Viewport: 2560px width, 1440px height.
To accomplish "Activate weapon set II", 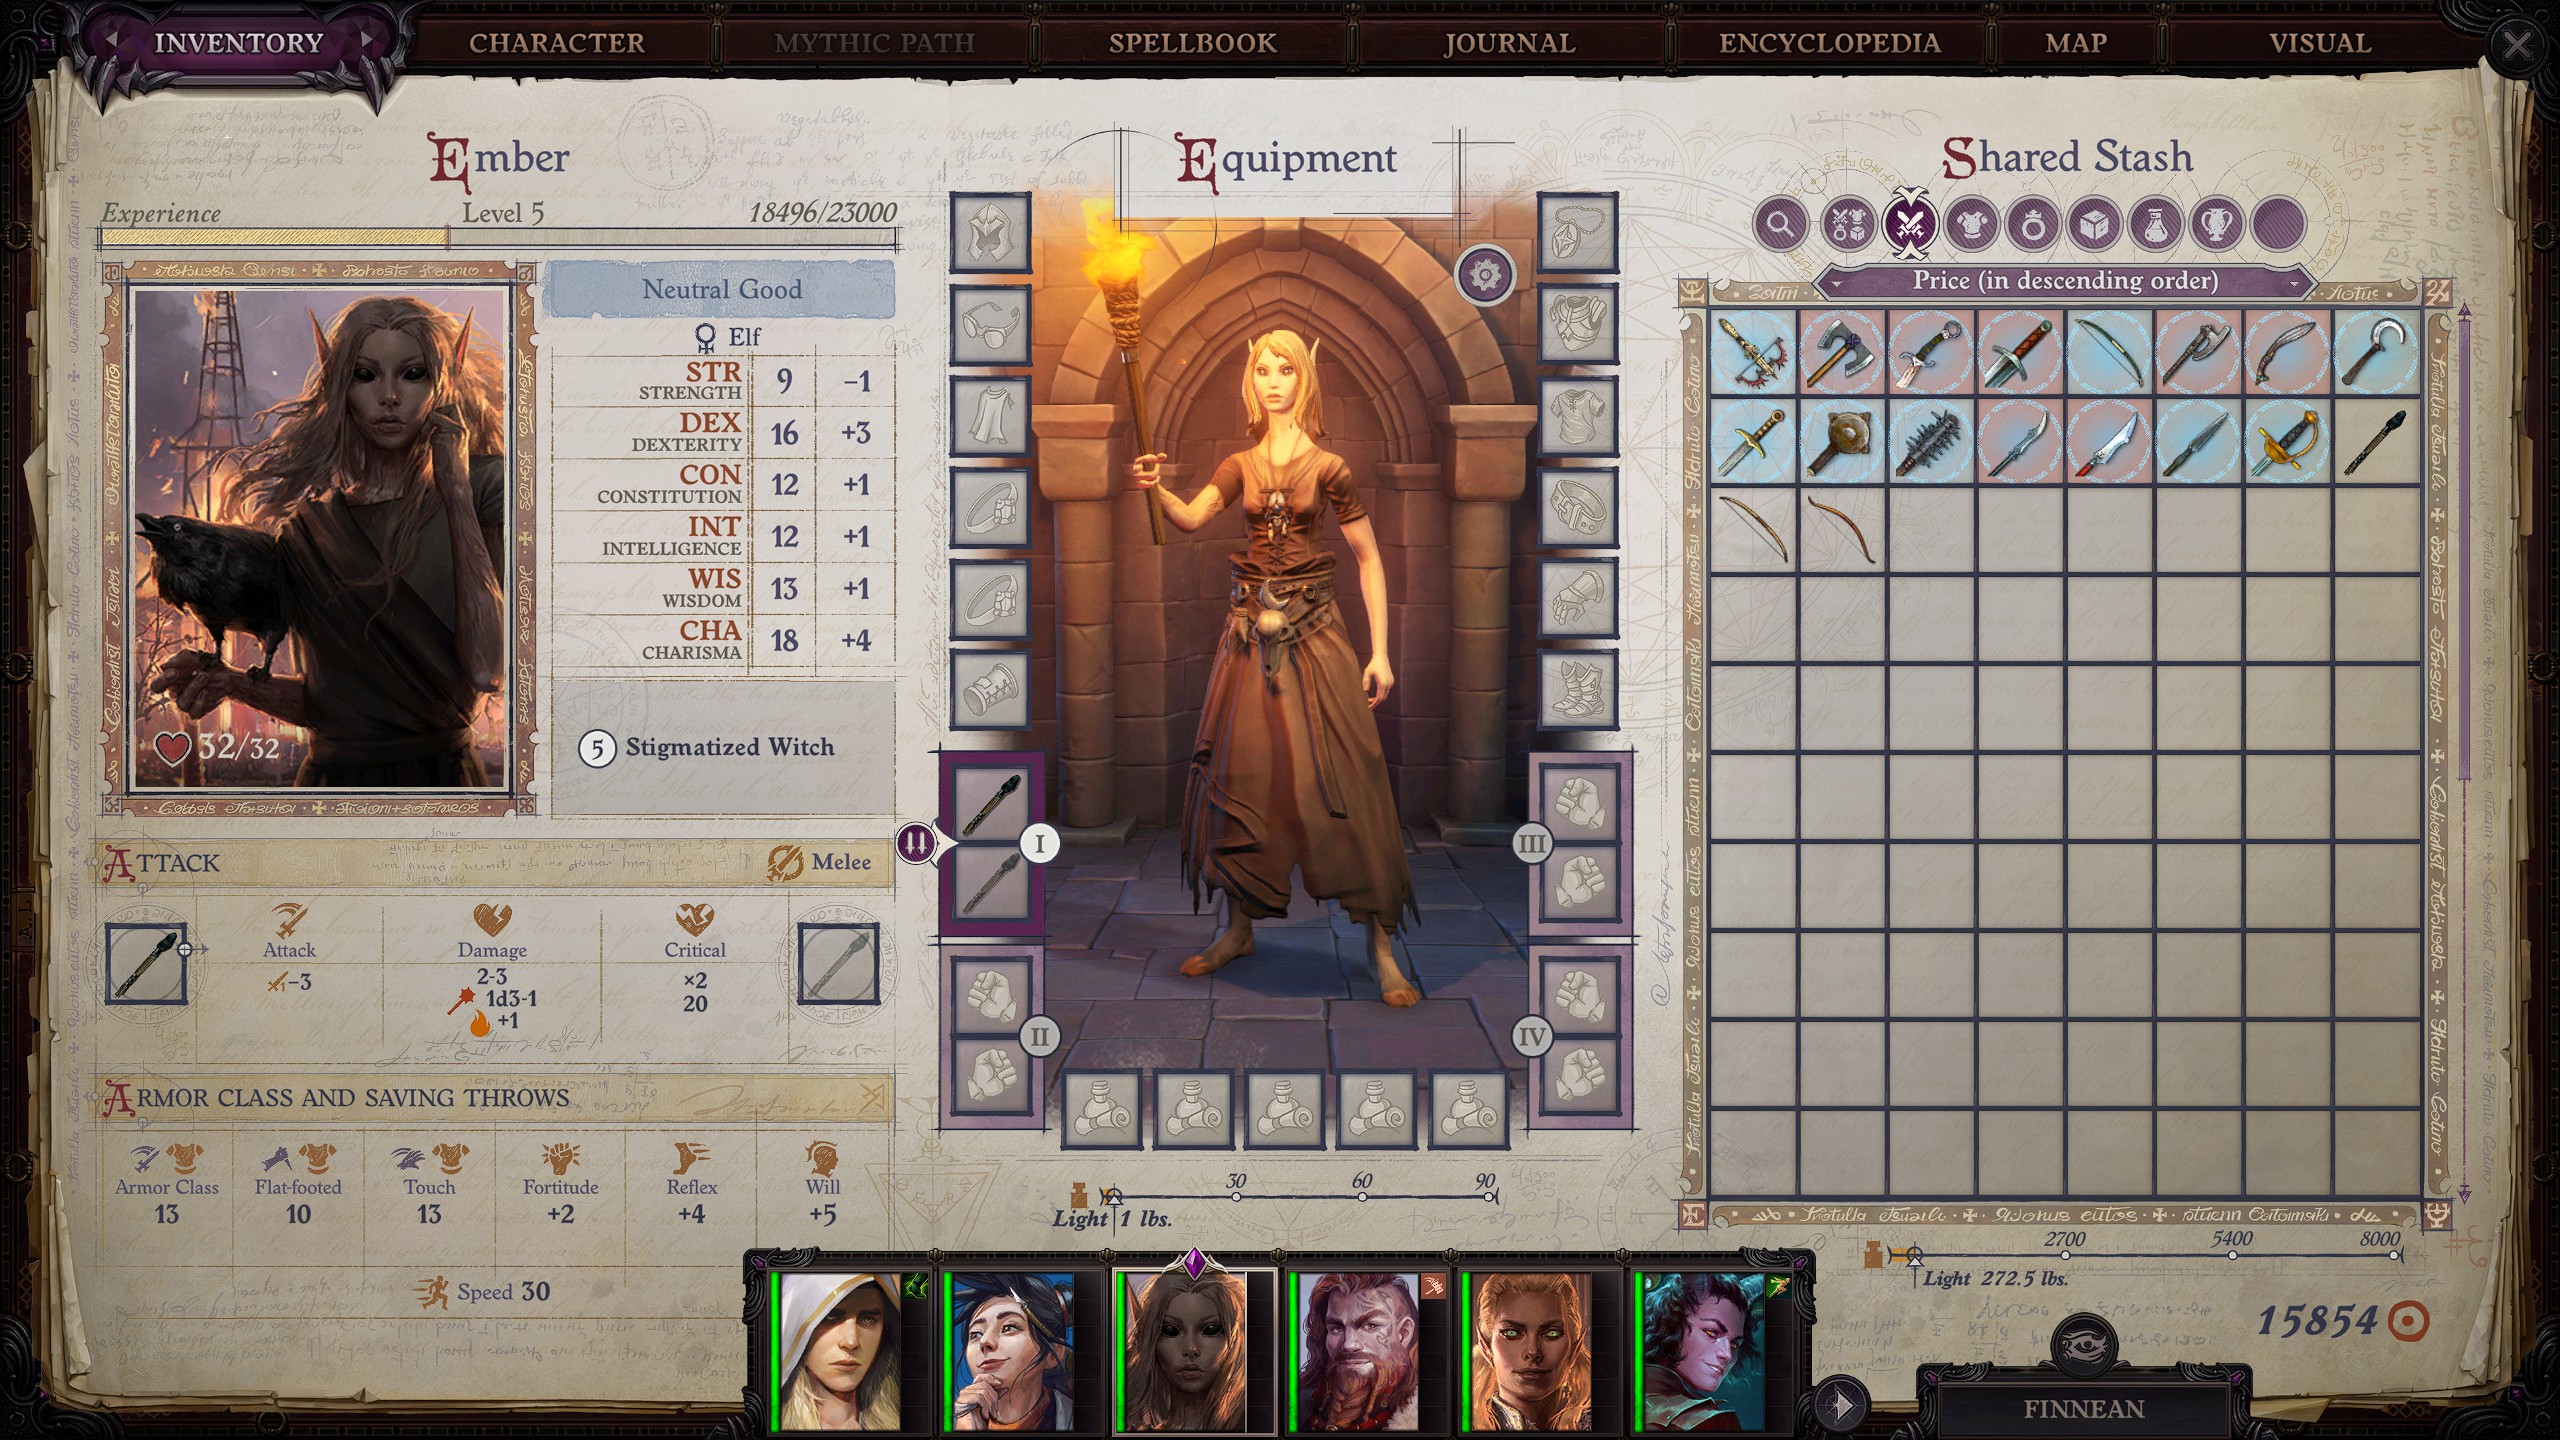I will coord(1039,1036).
